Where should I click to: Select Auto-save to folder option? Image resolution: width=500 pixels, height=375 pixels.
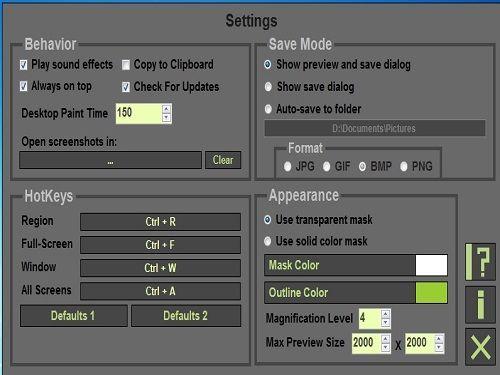point(268,109)
